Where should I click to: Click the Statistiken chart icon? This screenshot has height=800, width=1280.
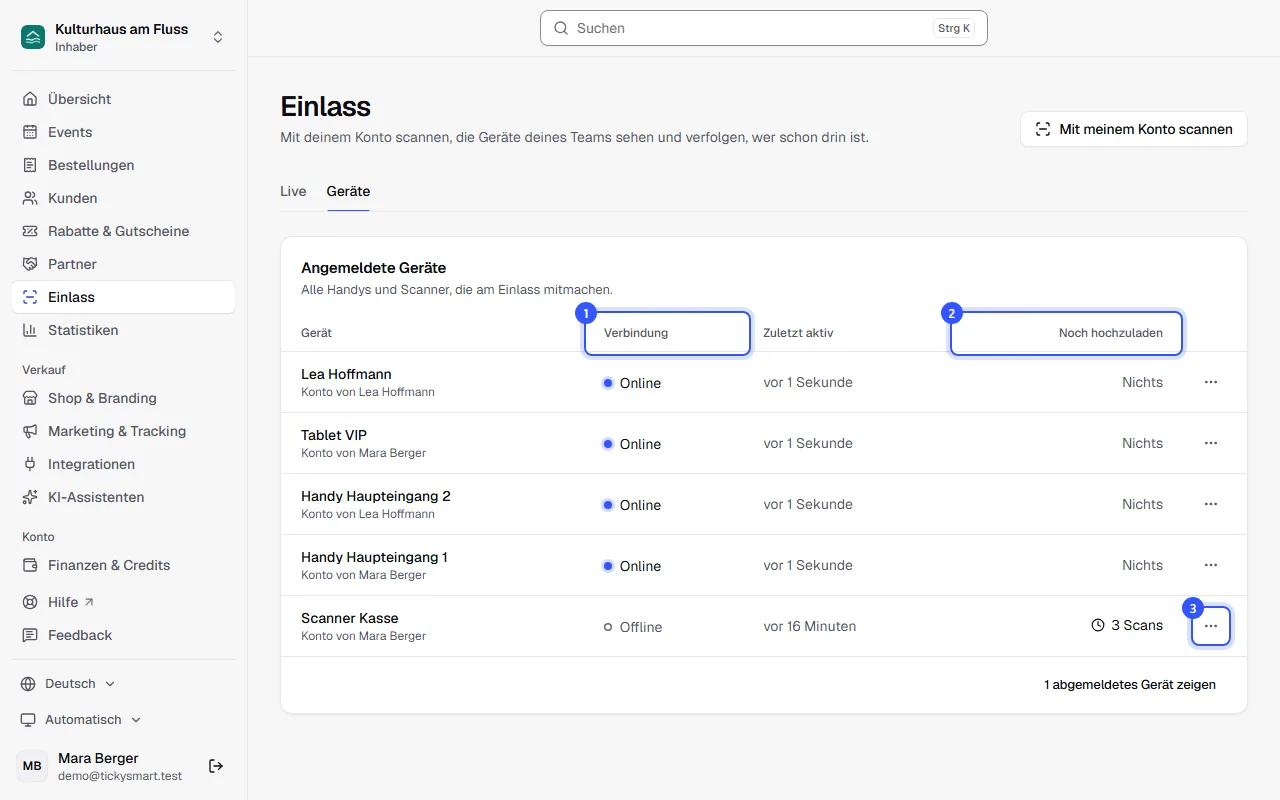coord(30,330)
